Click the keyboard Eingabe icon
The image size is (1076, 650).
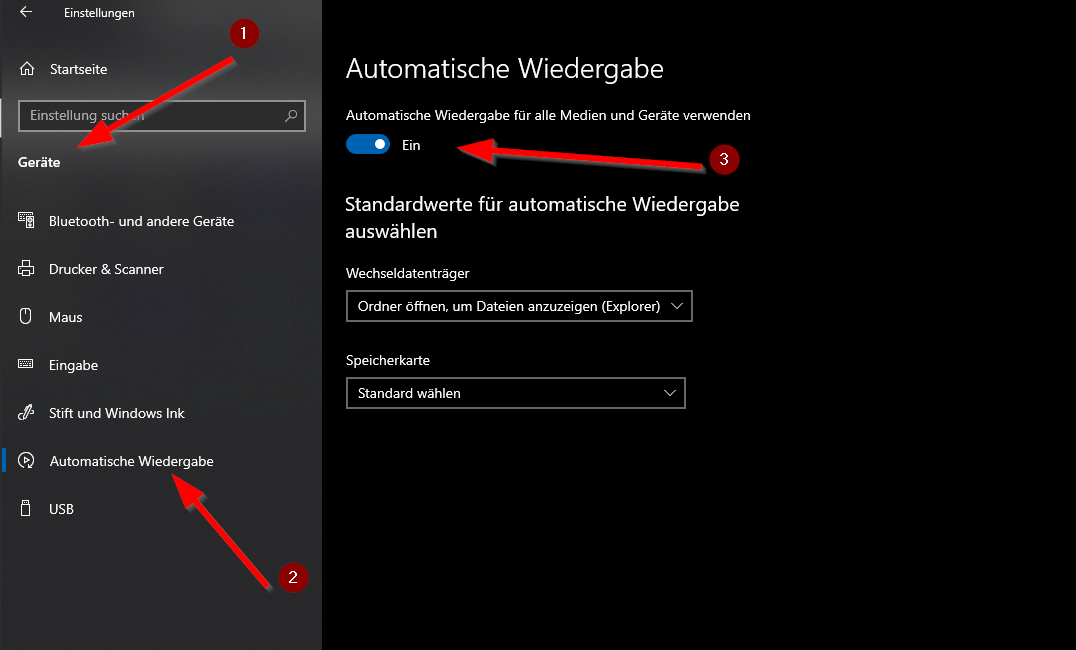point(27,365)
